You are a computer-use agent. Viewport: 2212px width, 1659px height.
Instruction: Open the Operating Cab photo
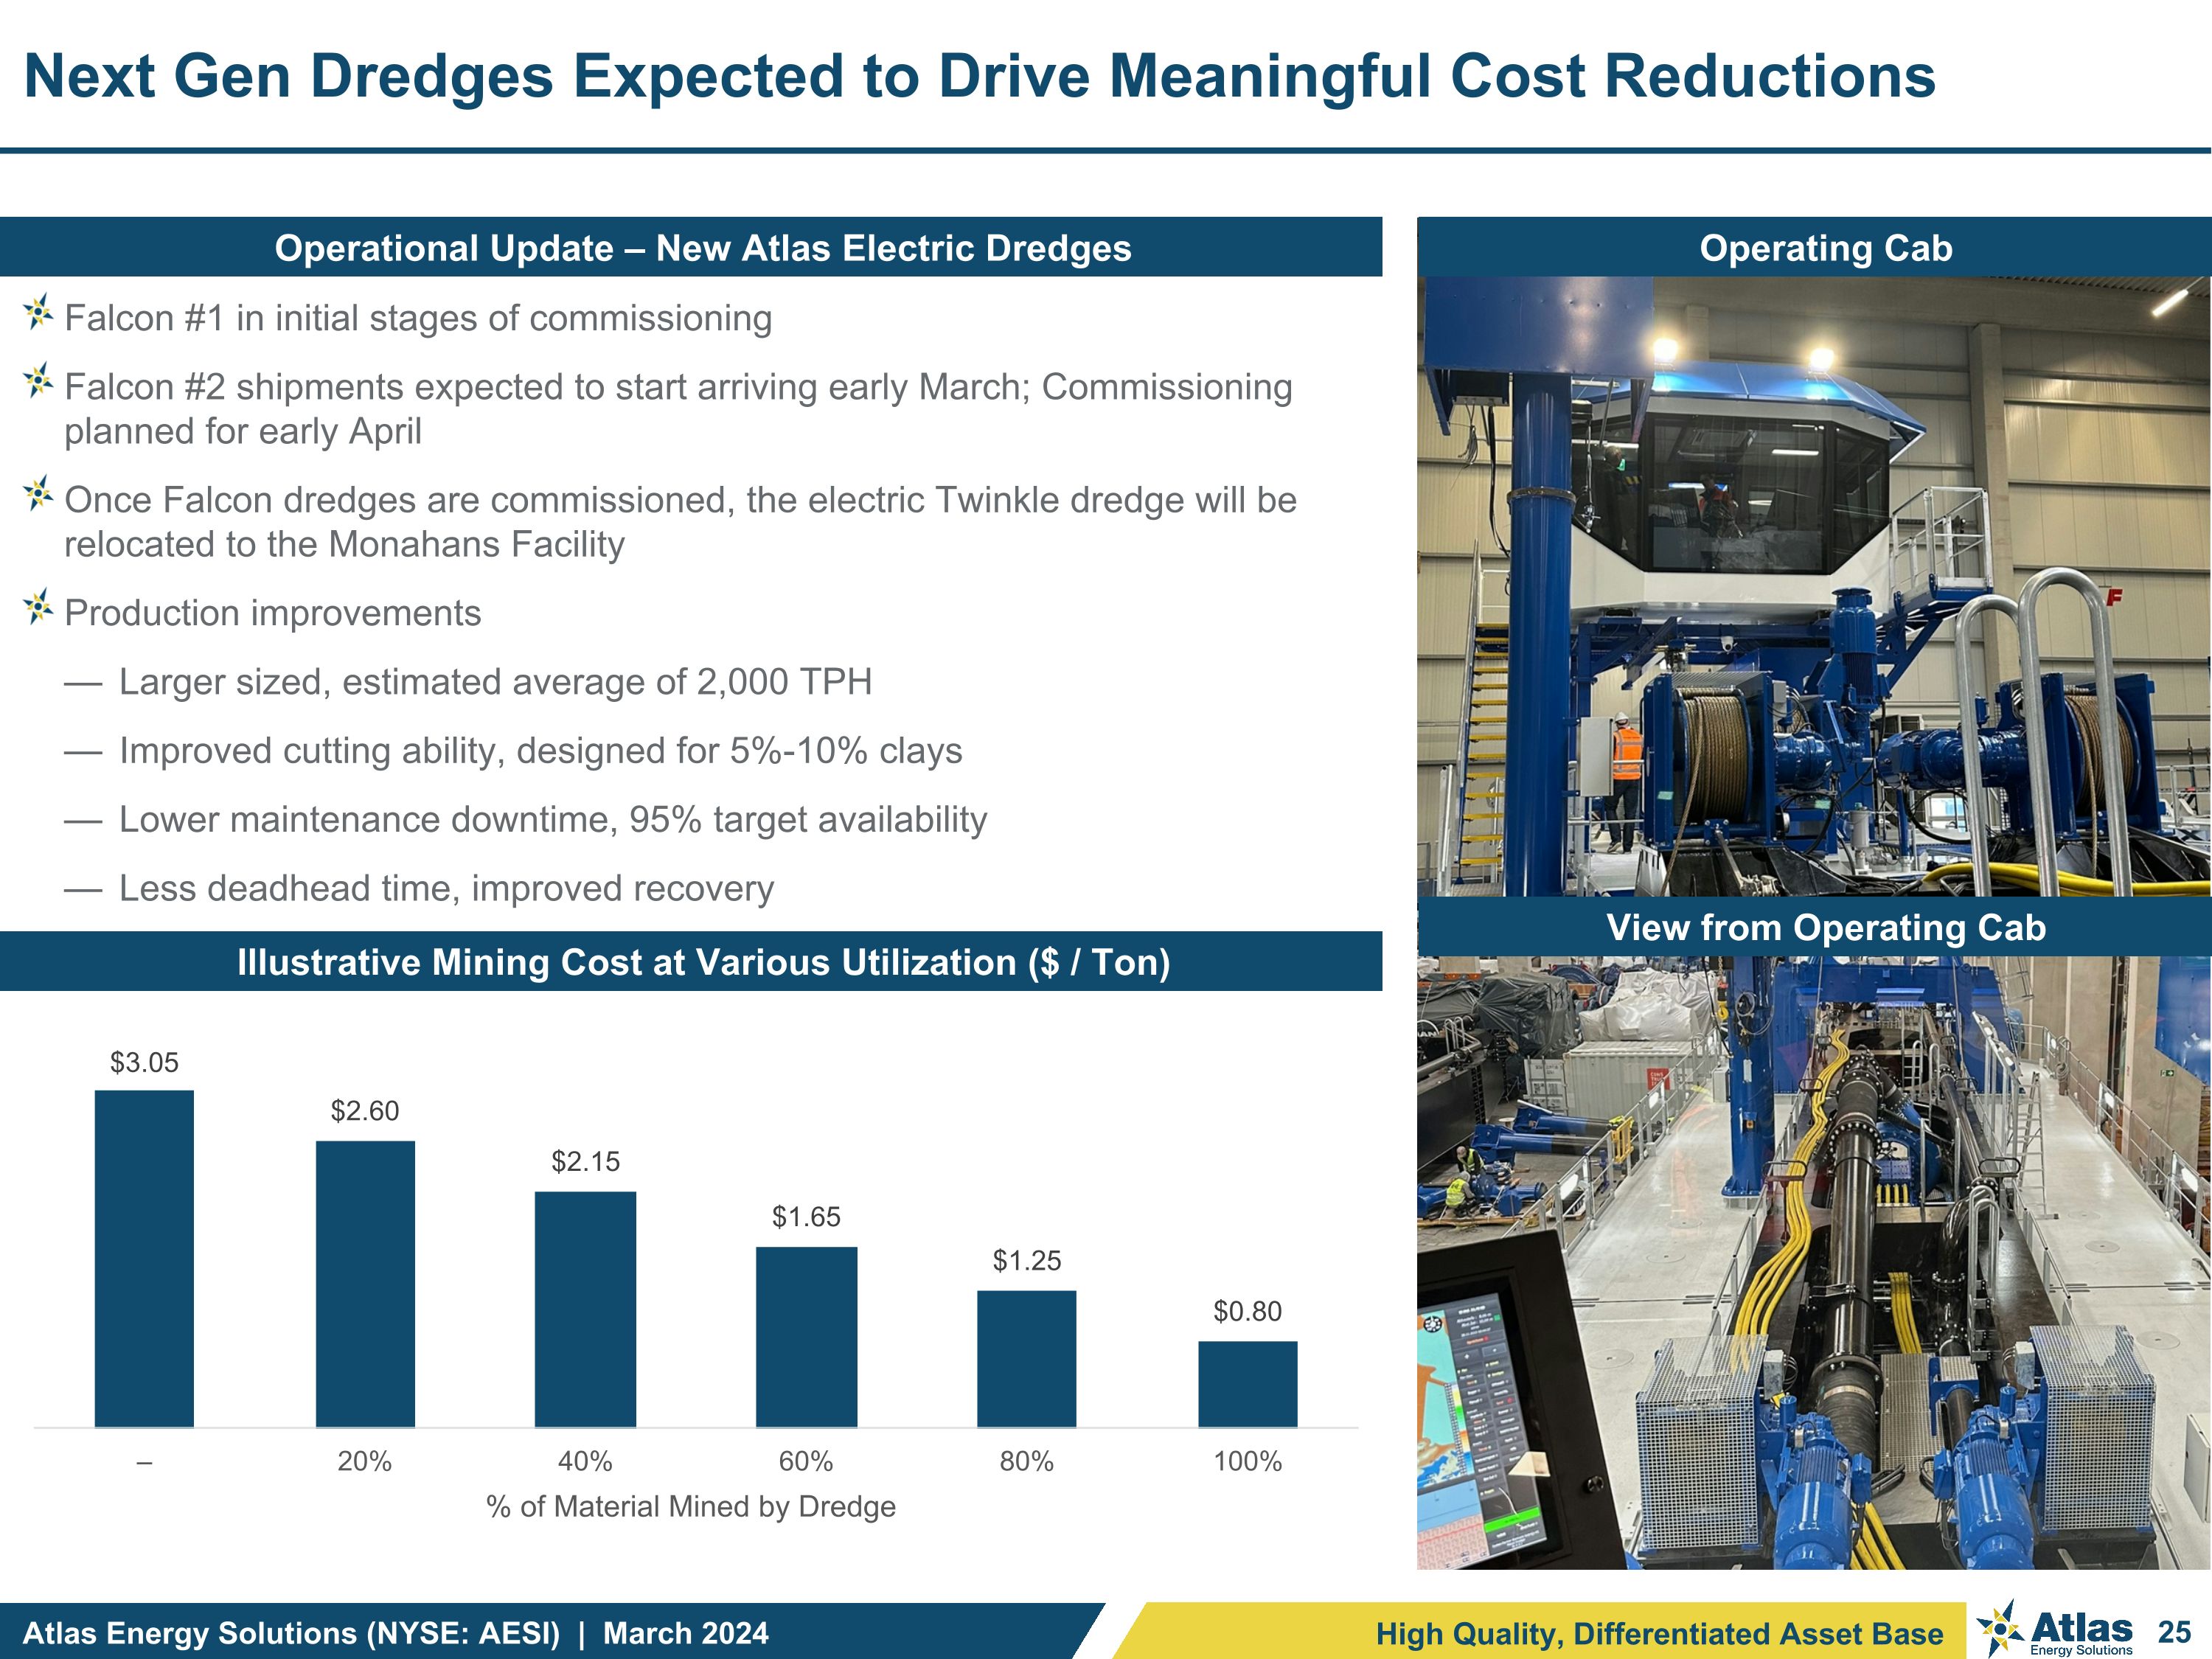[x=1814, y=586]
